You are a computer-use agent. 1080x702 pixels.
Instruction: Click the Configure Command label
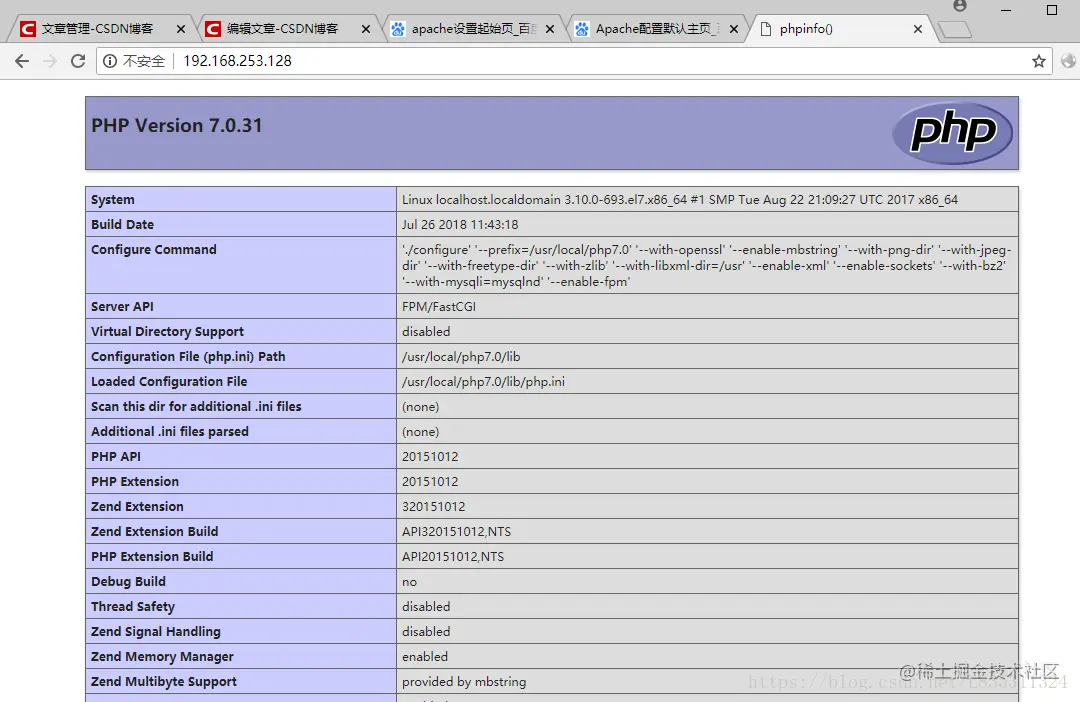pos(154,249)
